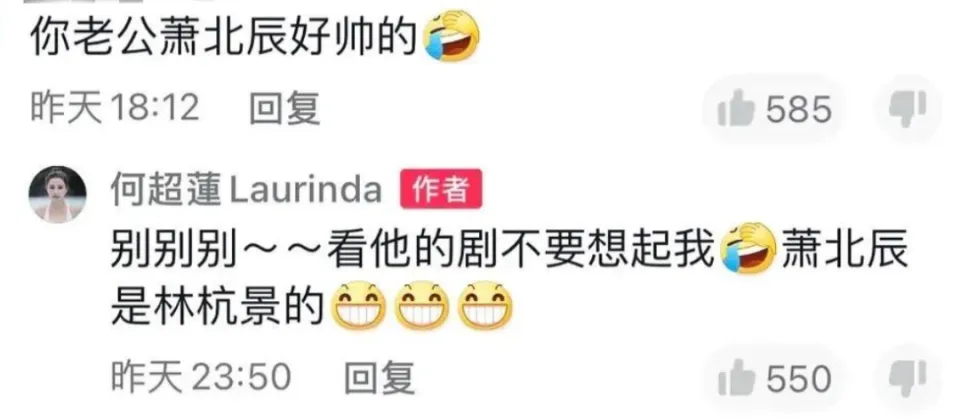Reply to the comment posted 昨天 18:12

(x=285, y=110)
